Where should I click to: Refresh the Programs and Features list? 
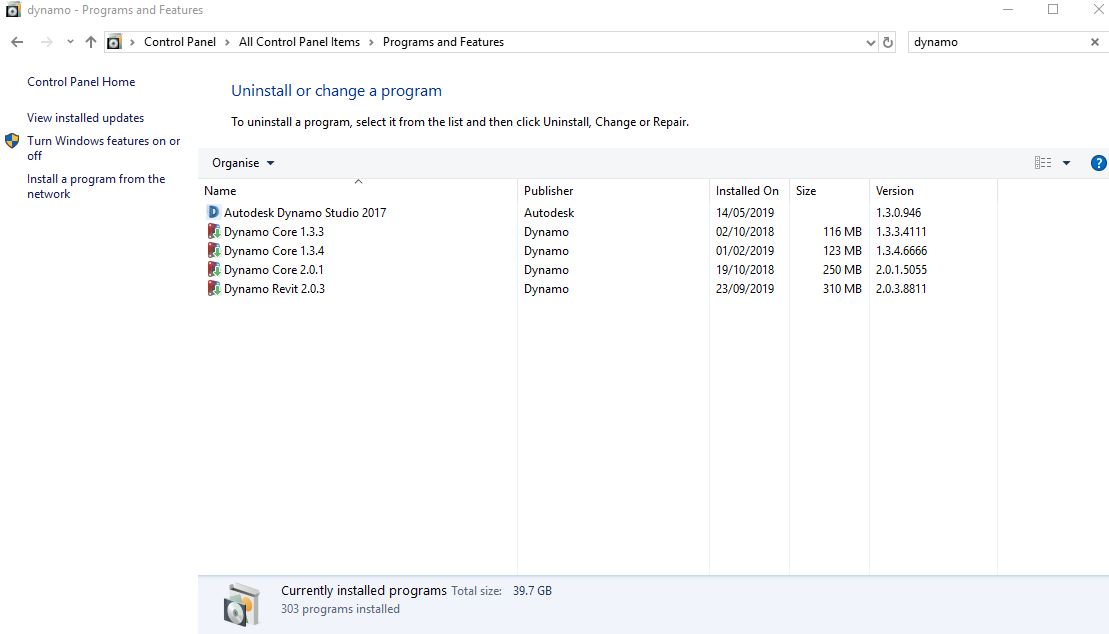tap(888, 42)
